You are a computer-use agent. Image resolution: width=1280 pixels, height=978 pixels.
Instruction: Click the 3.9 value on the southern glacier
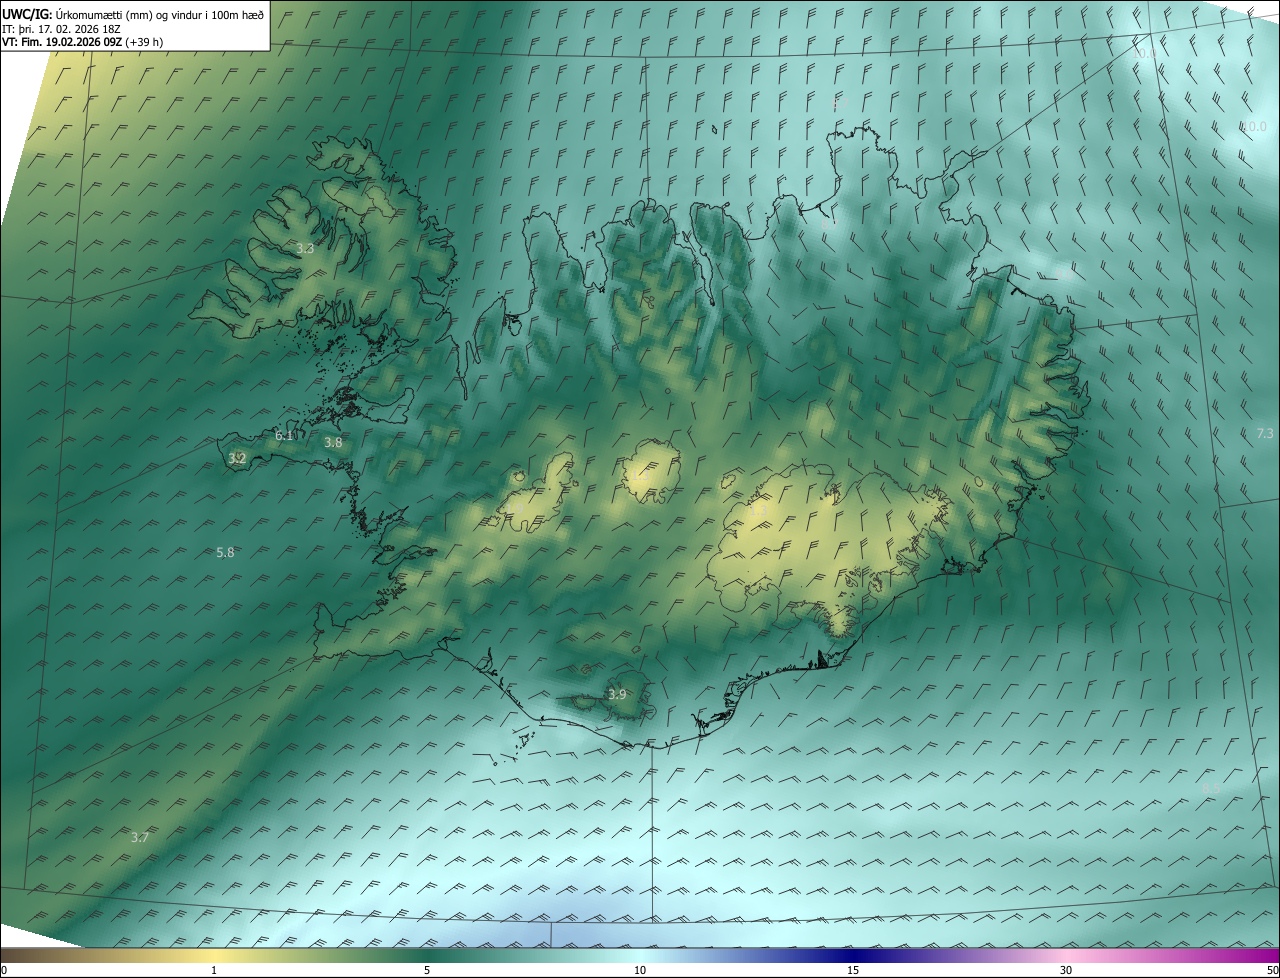[x=617, y=694]
